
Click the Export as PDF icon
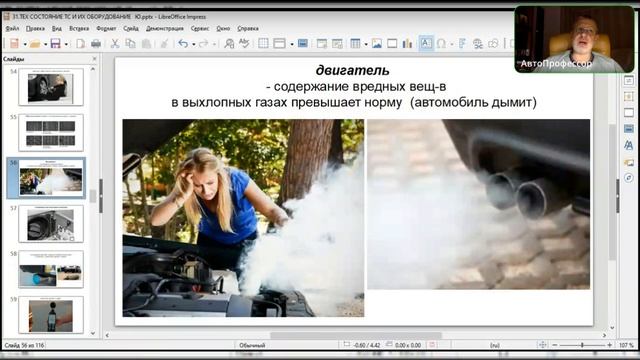pos(80,43)
